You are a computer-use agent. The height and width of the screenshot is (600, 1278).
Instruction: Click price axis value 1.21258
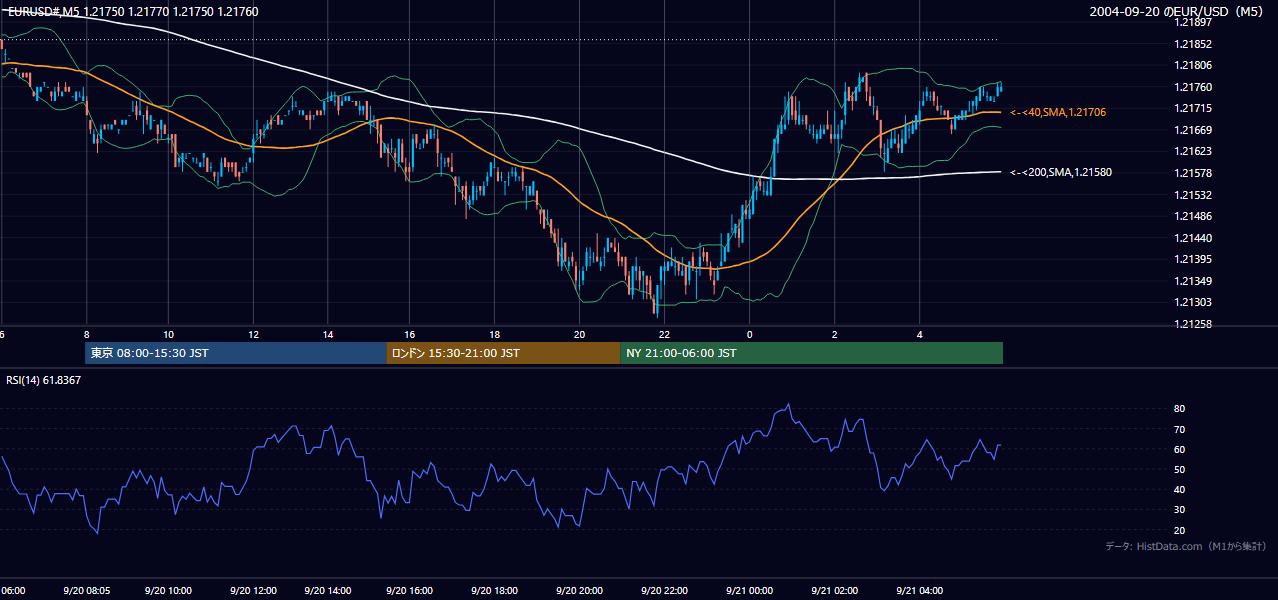[x=1194, y=324]
